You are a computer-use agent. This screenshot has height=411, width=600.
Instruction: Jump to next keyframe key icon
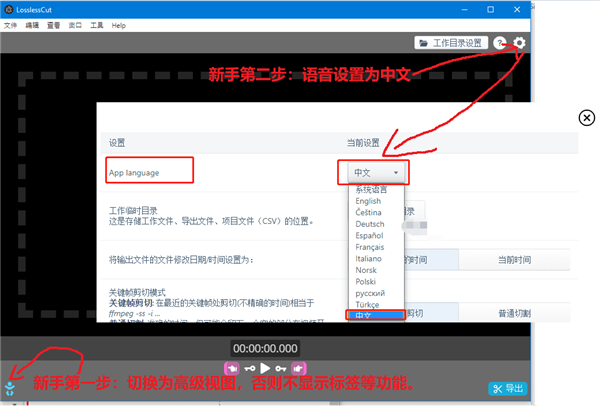pos(280,369)
